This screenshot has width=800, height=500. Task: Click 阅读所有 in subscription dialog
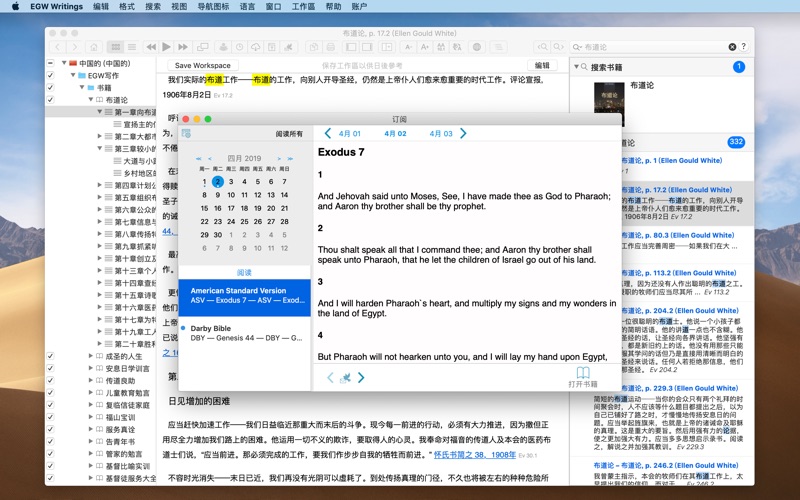(289, 134)
